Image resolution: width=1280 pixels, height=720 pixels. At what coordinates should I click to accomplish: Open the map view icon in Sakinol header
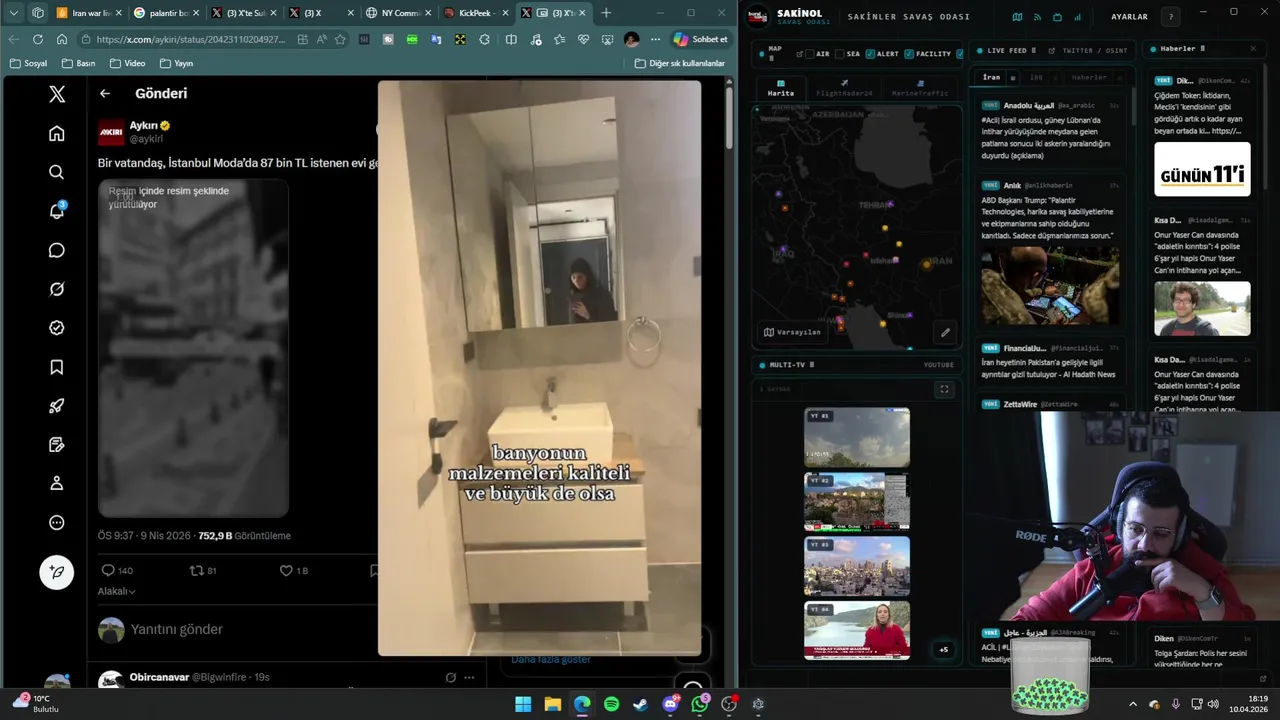tap(1017, 17)
